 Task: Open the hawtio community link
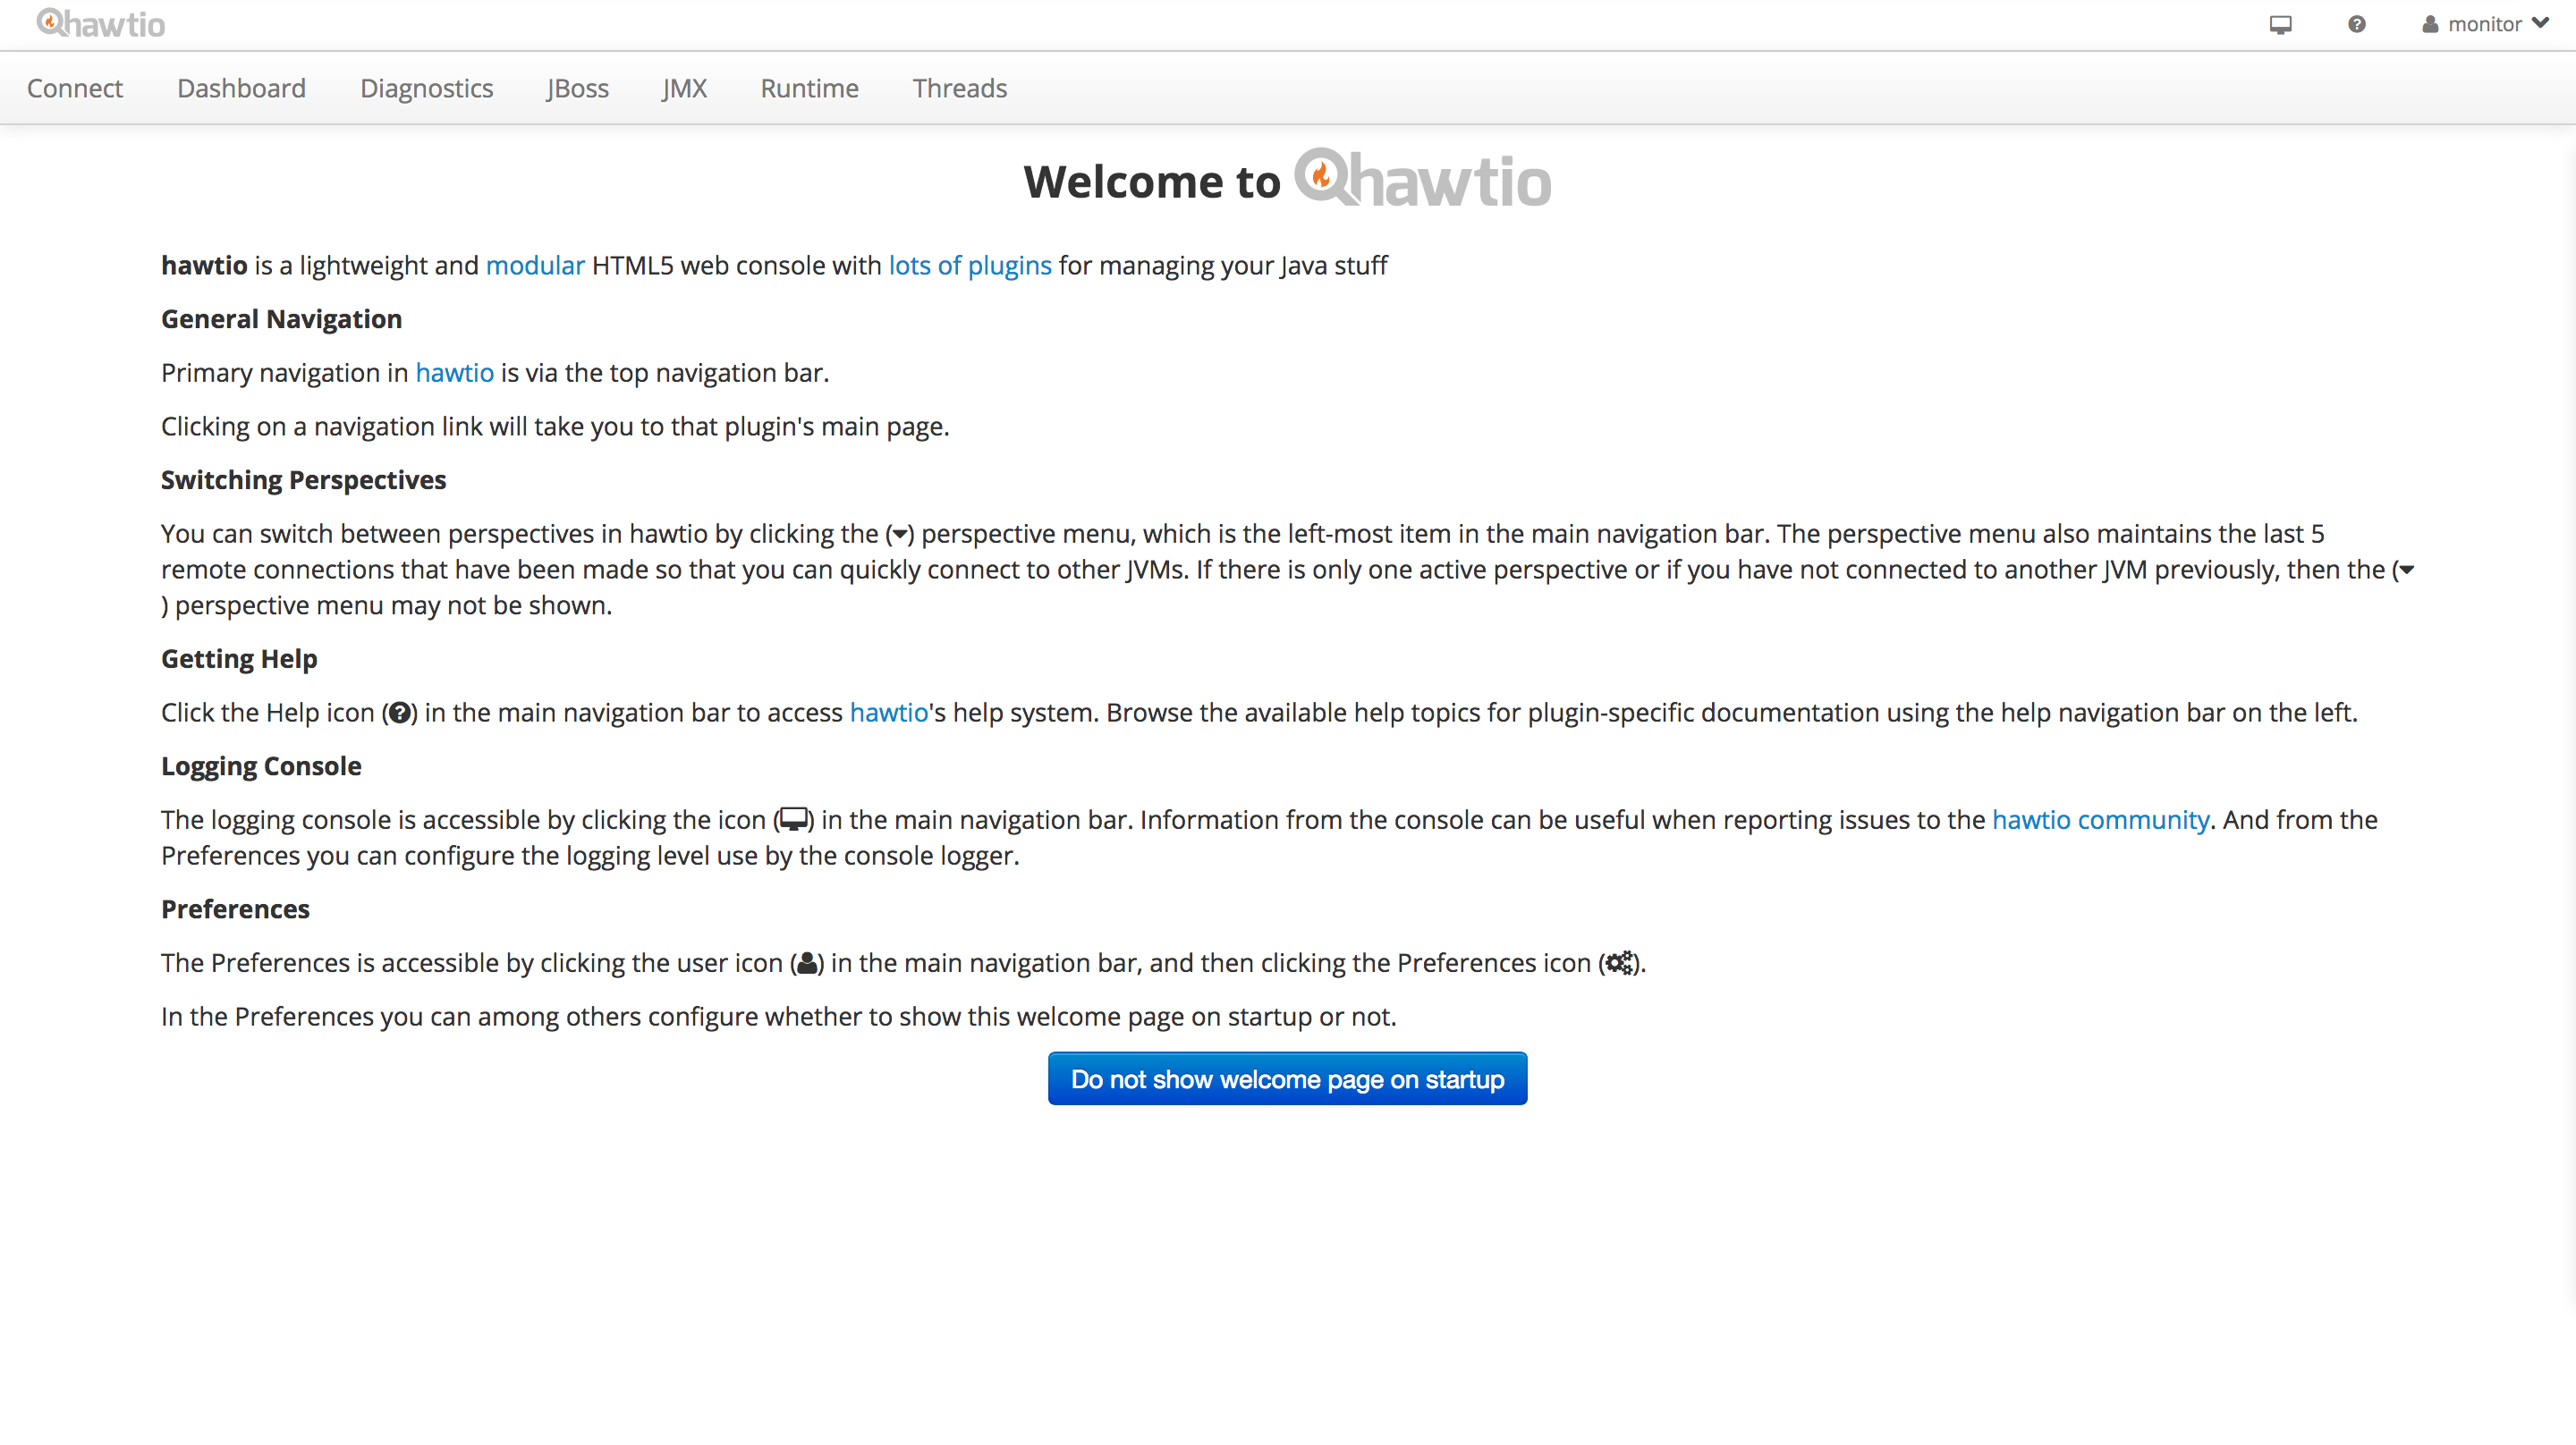[x=2101, y=819]
